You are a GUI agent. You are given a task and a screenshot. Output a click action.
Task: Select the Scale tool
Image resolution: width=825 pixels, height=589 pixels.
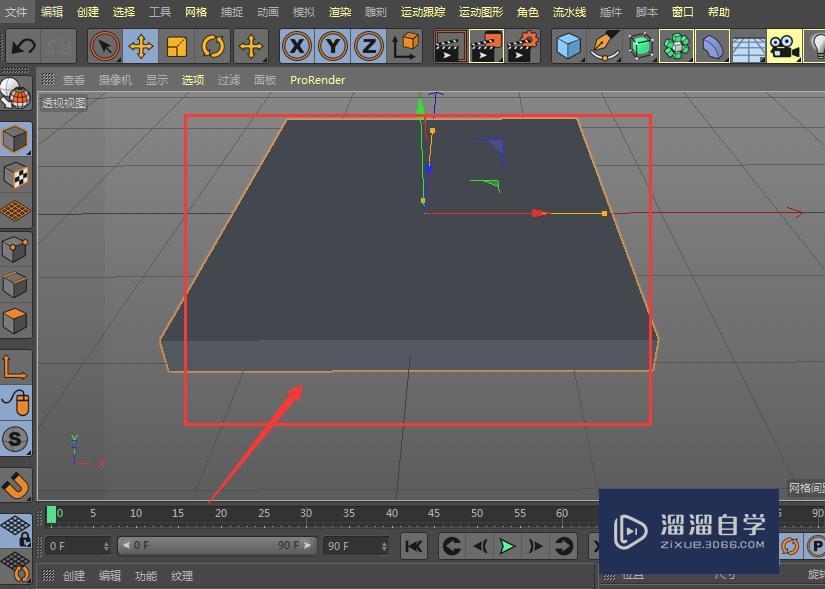[x=177, y=46]
